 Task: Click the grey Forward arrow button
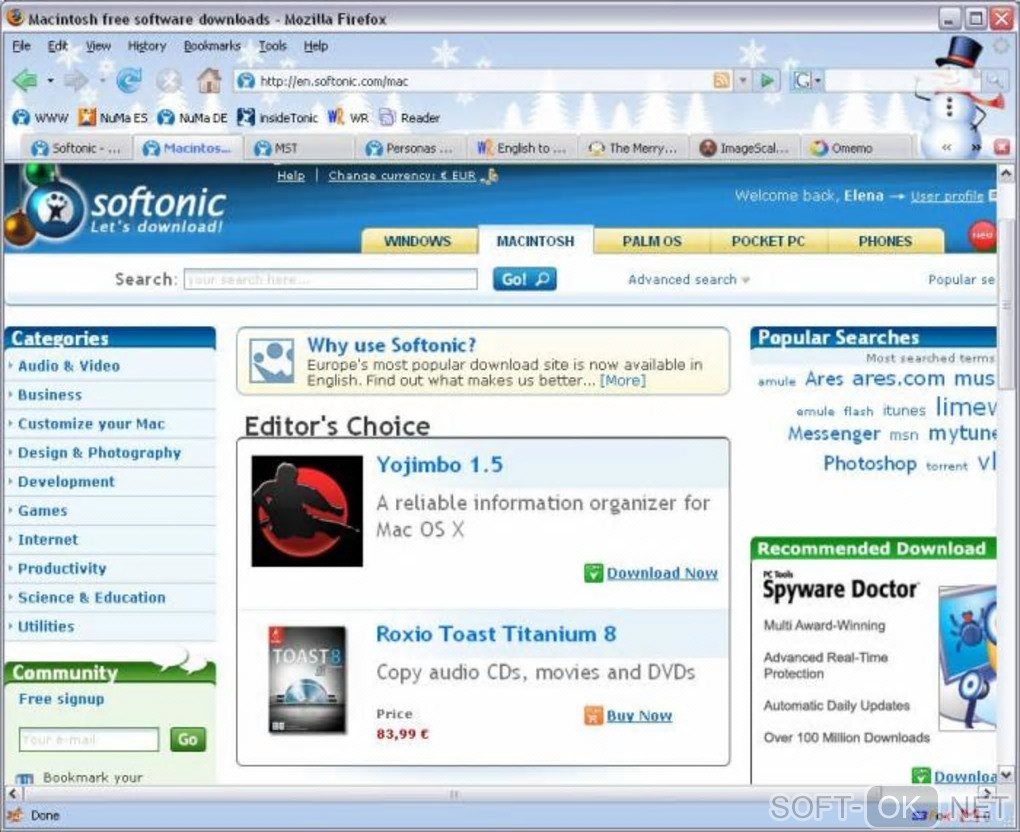76,81
